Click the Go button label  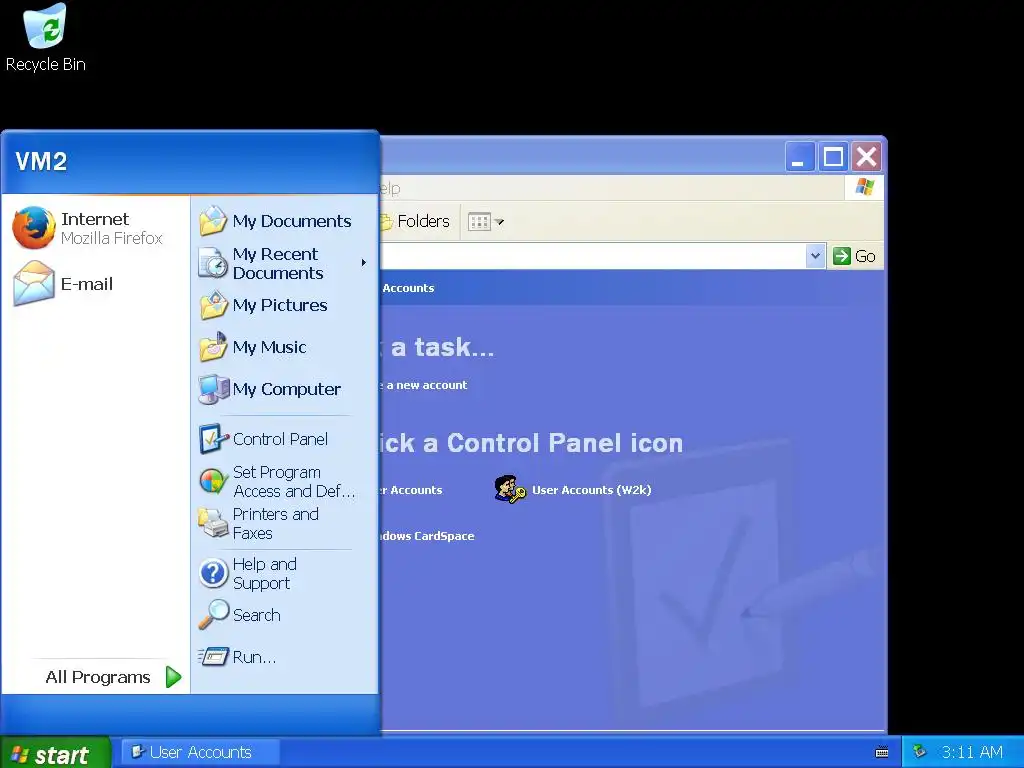pyautogui.click(x=865, y=256)
